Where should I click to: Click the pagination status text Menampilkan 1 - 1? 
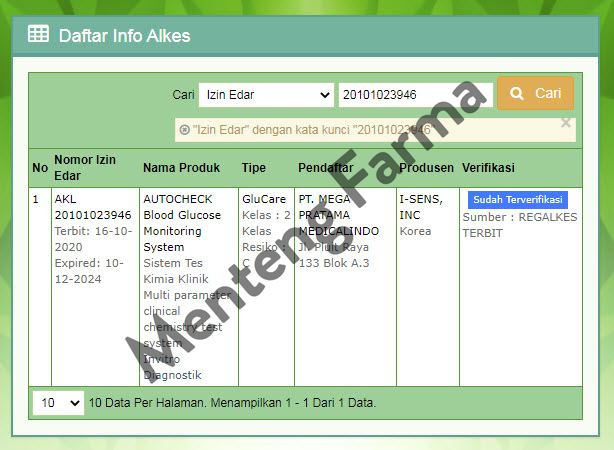(260, 403)
